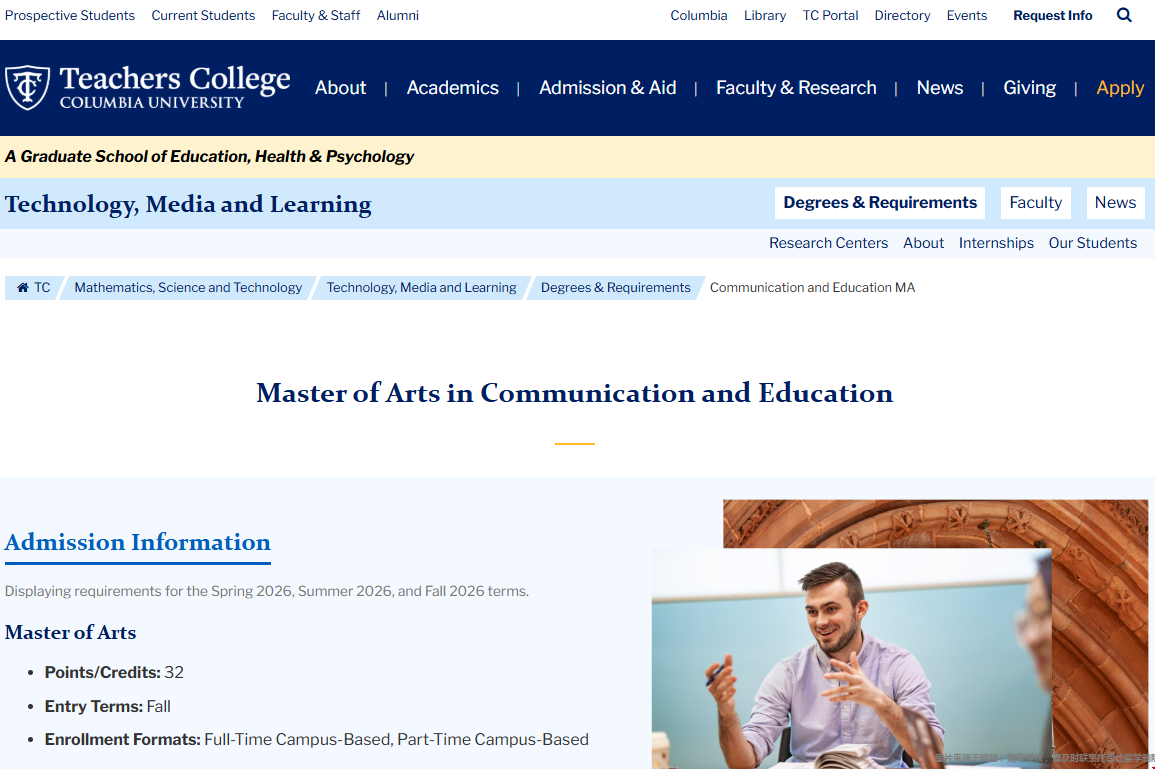Viewport: 1155px width, 769px height.
Task: Open Research Centers sub-navigation link
Action: click(x=828, y=243)
